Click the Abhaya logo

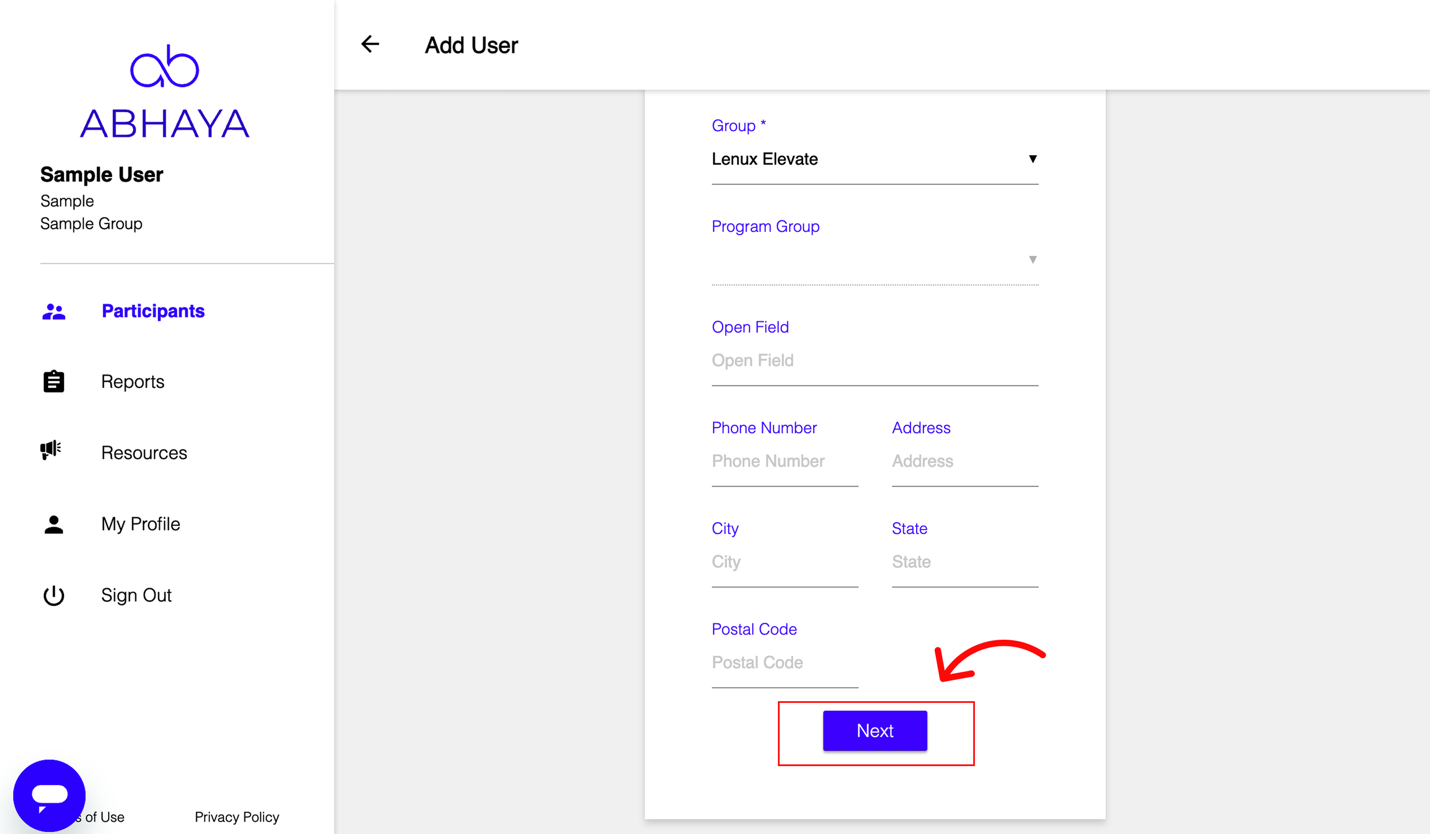click(x=165, y=91)
